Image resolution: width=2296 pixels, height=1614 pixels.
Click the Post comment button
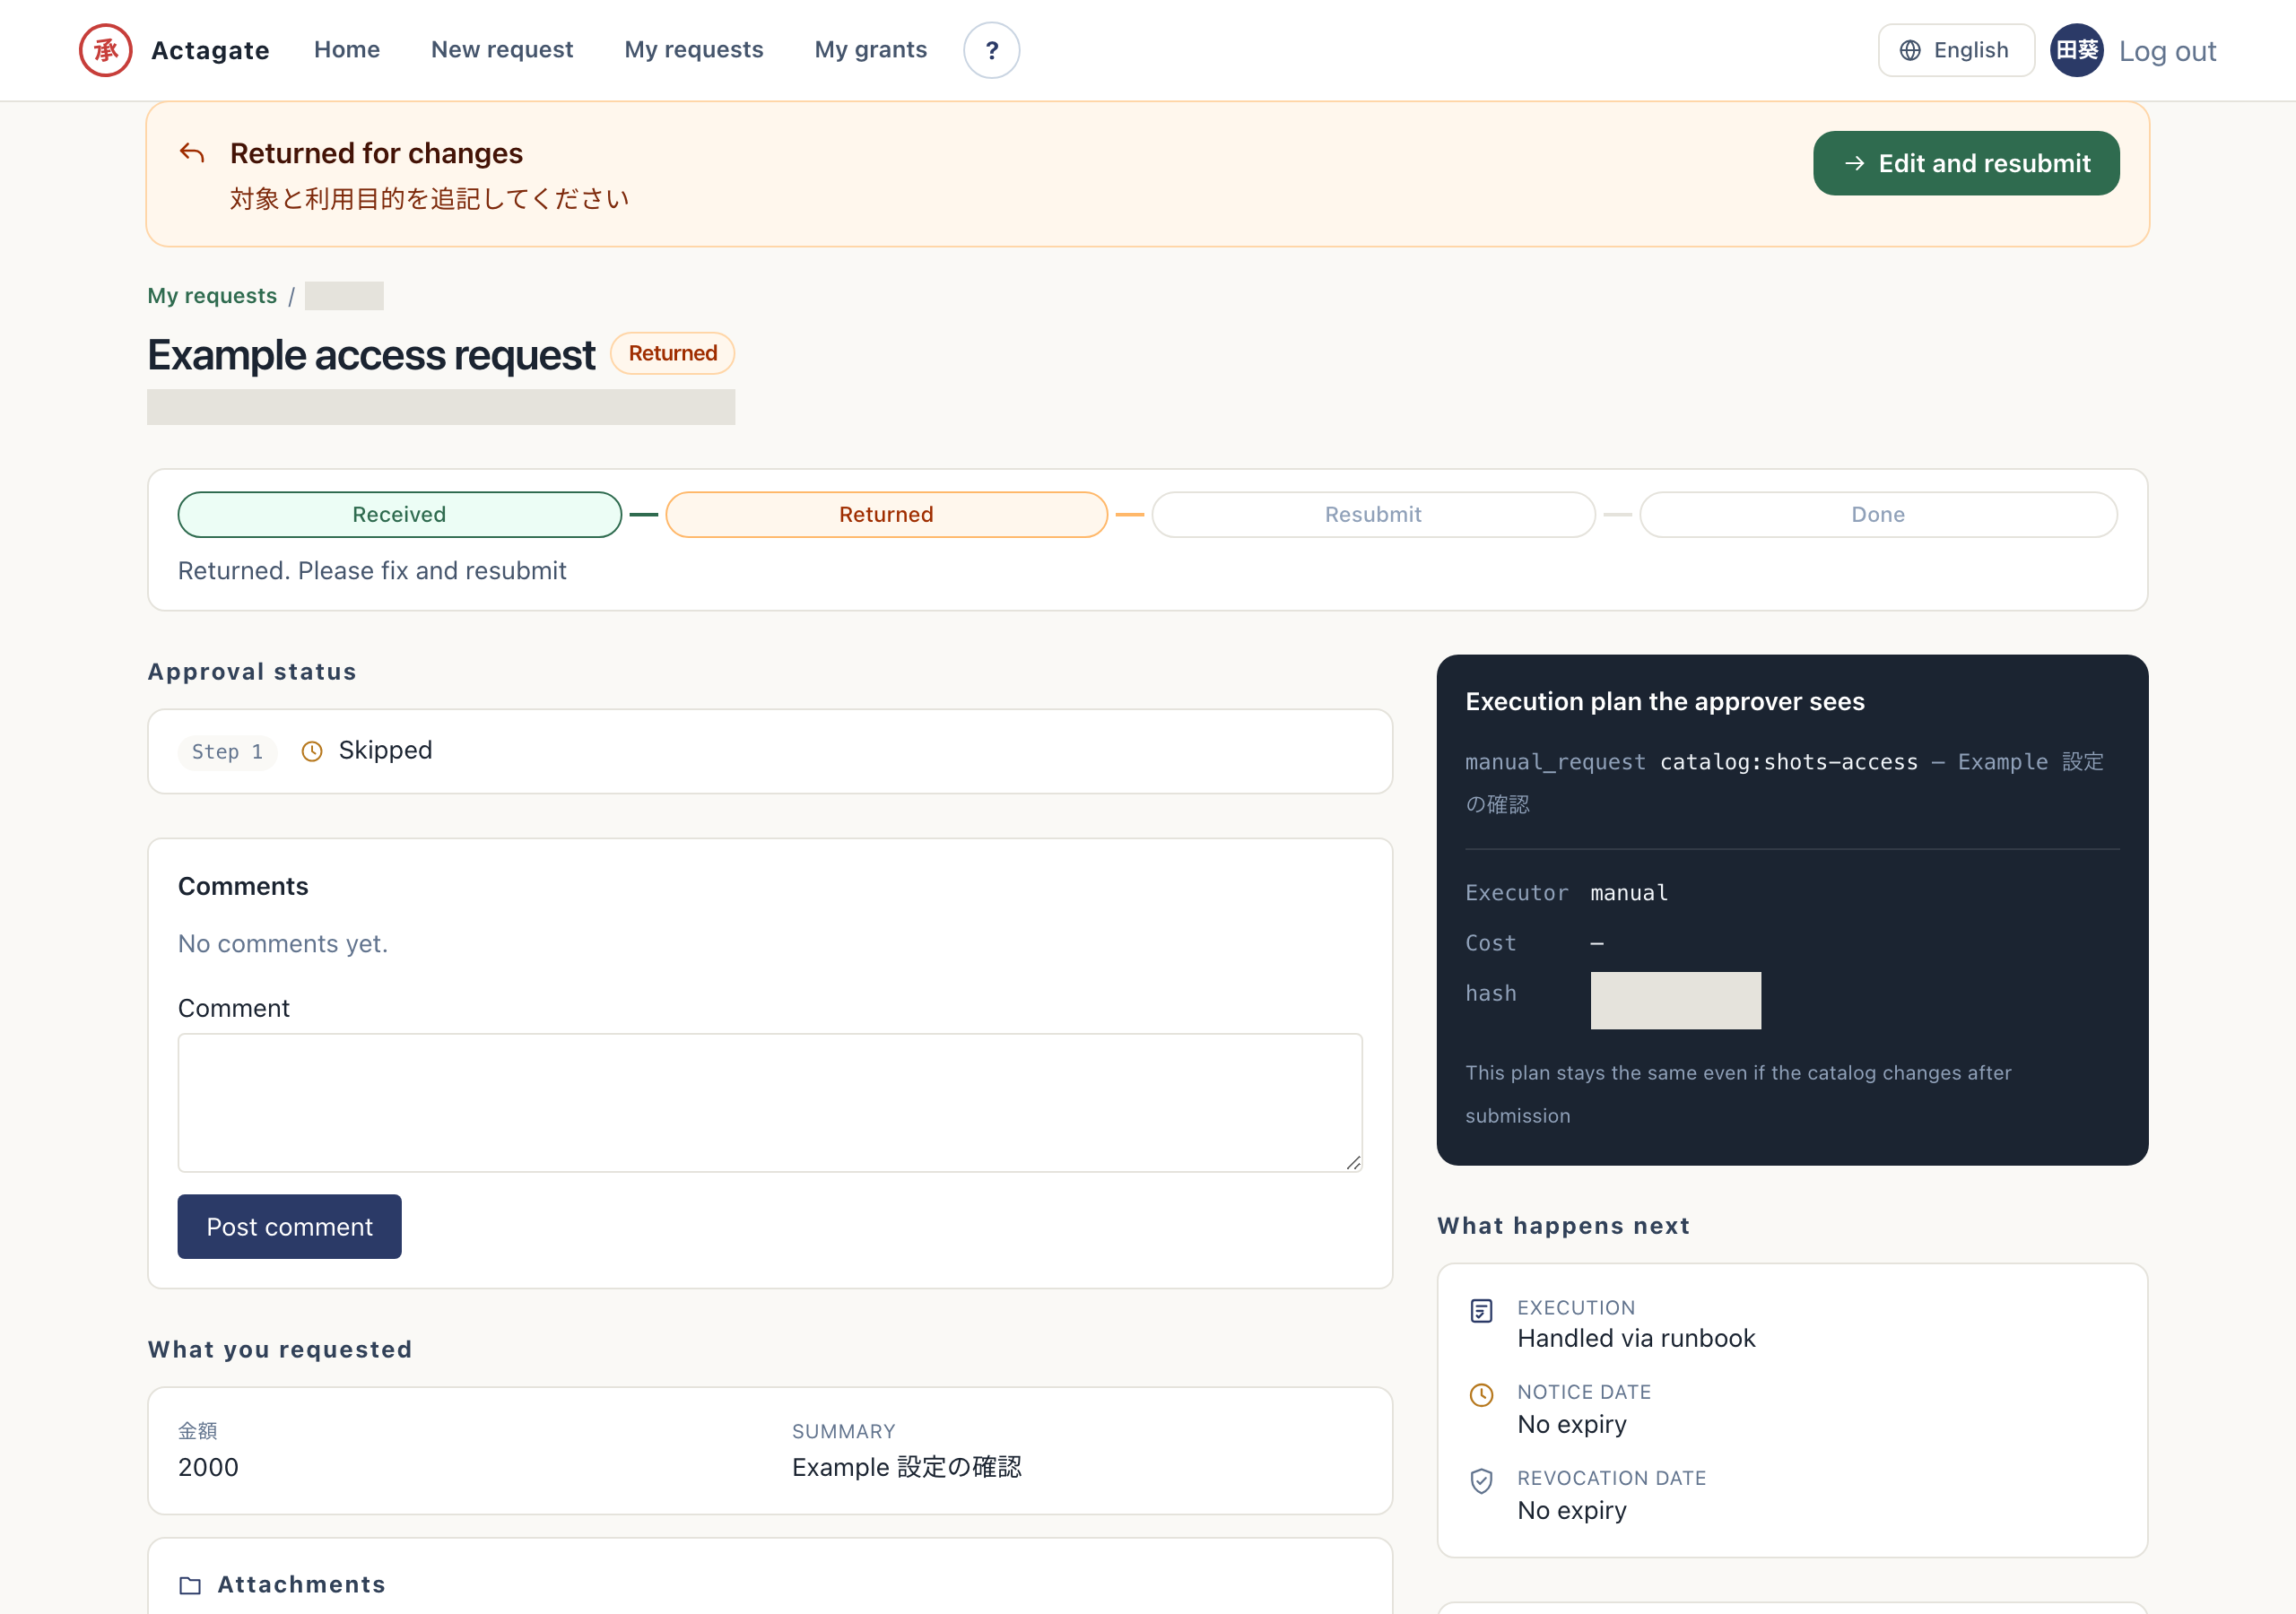pos(289,1226)
